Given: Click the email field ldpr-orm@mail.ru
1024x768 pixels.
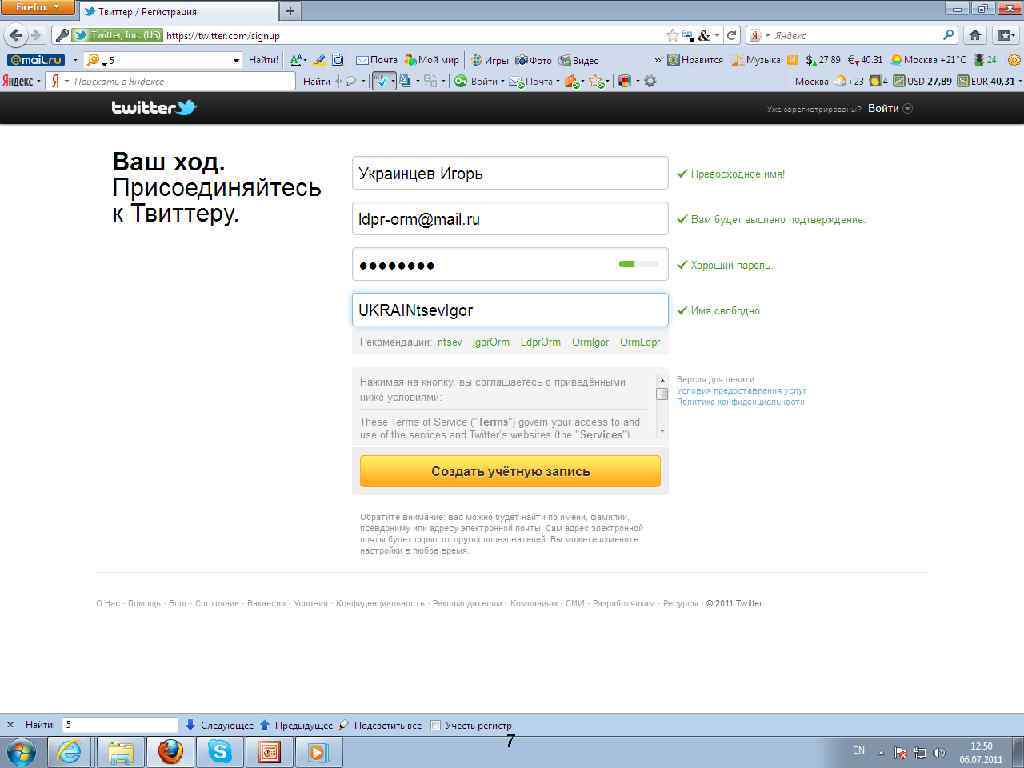Looking at the screenshot, I should (510, 219).
